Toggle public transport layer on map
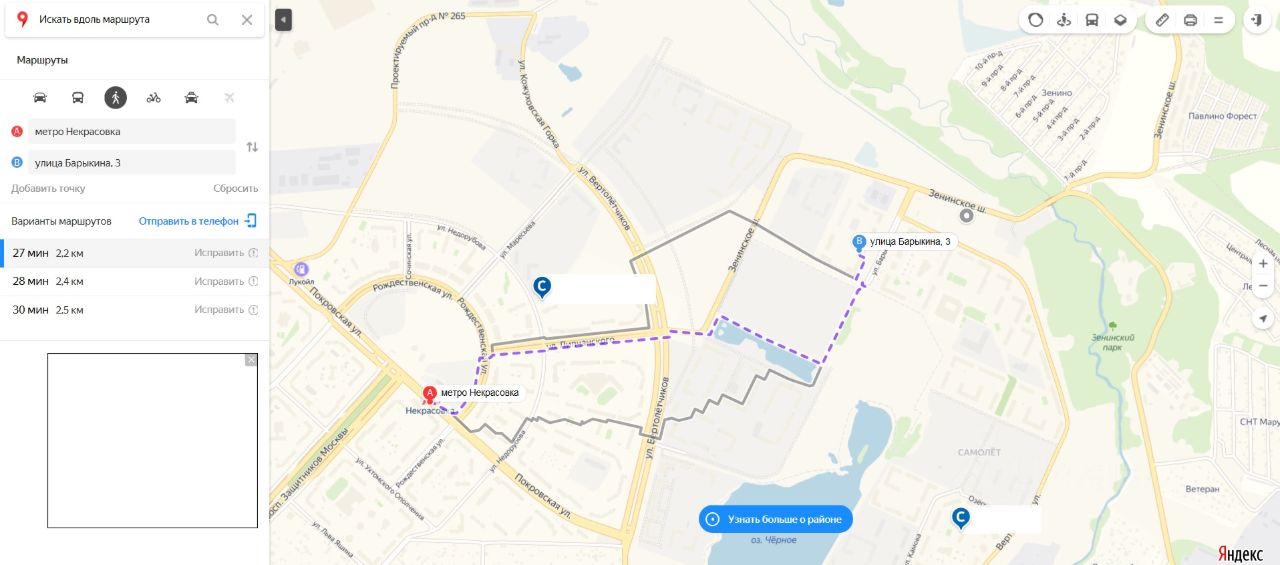The height and width of the screenshot is (565, 1280). click(1092, 19)
